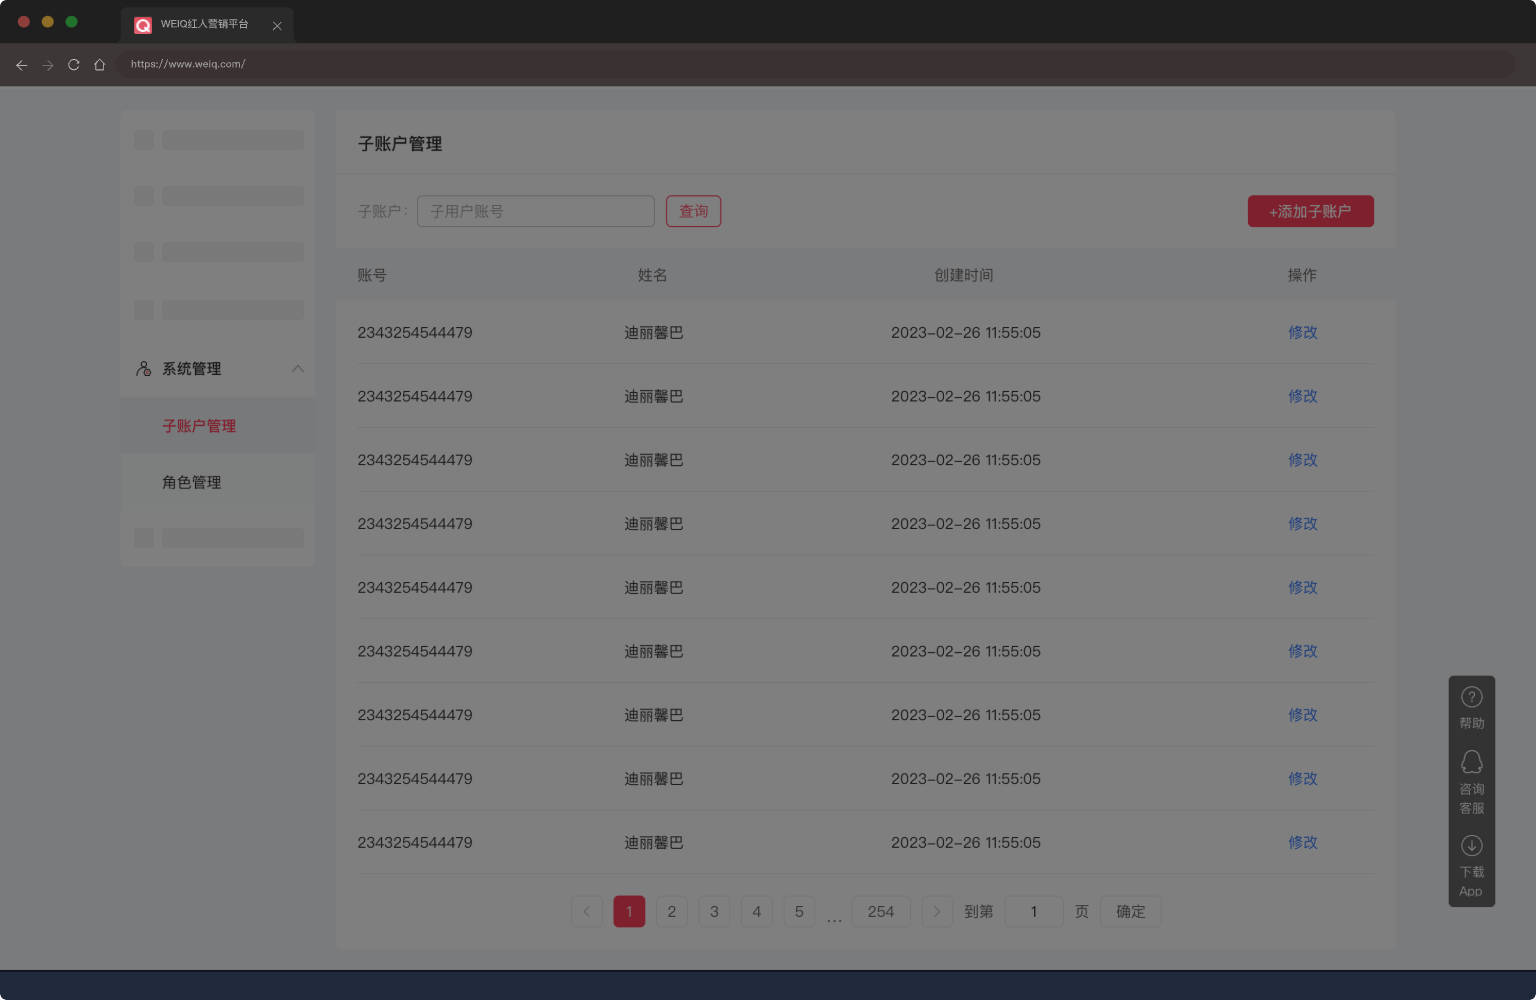This screenshot has width=1536, height=1000.
Task: Click the 帮助 help icon
Action: [1471, 696]
